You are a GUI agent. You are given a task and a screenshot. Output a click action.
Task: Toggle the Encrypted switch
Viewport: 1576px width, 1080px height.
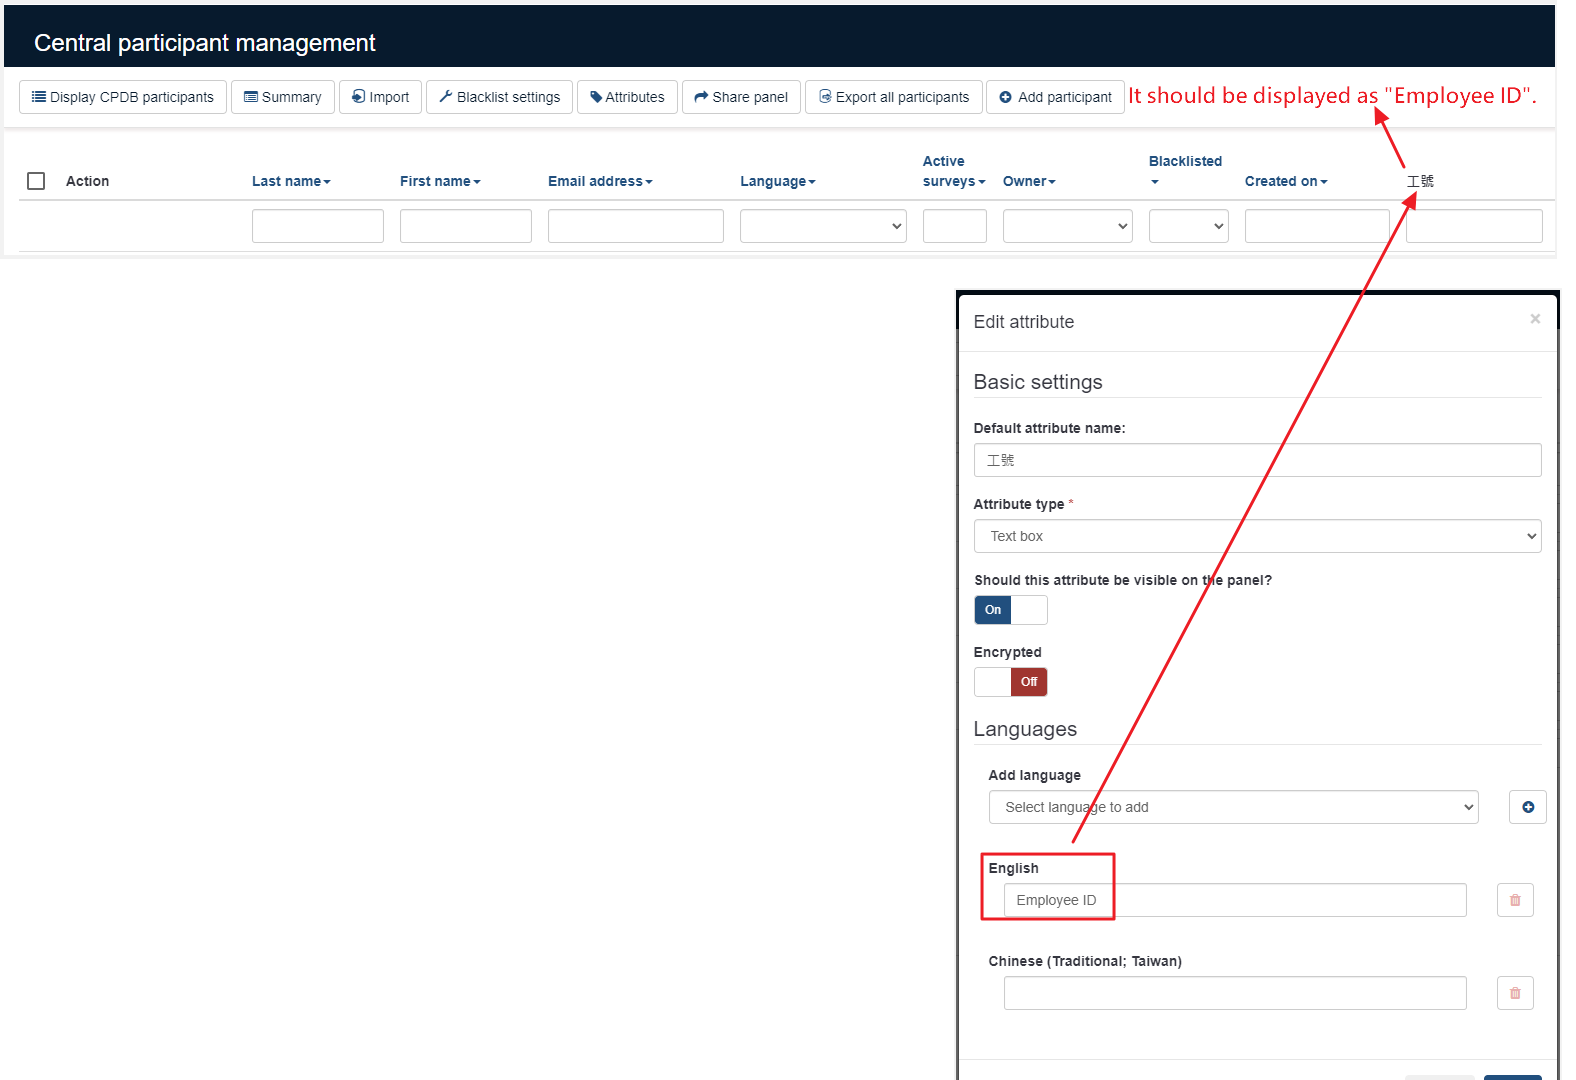1010,682
